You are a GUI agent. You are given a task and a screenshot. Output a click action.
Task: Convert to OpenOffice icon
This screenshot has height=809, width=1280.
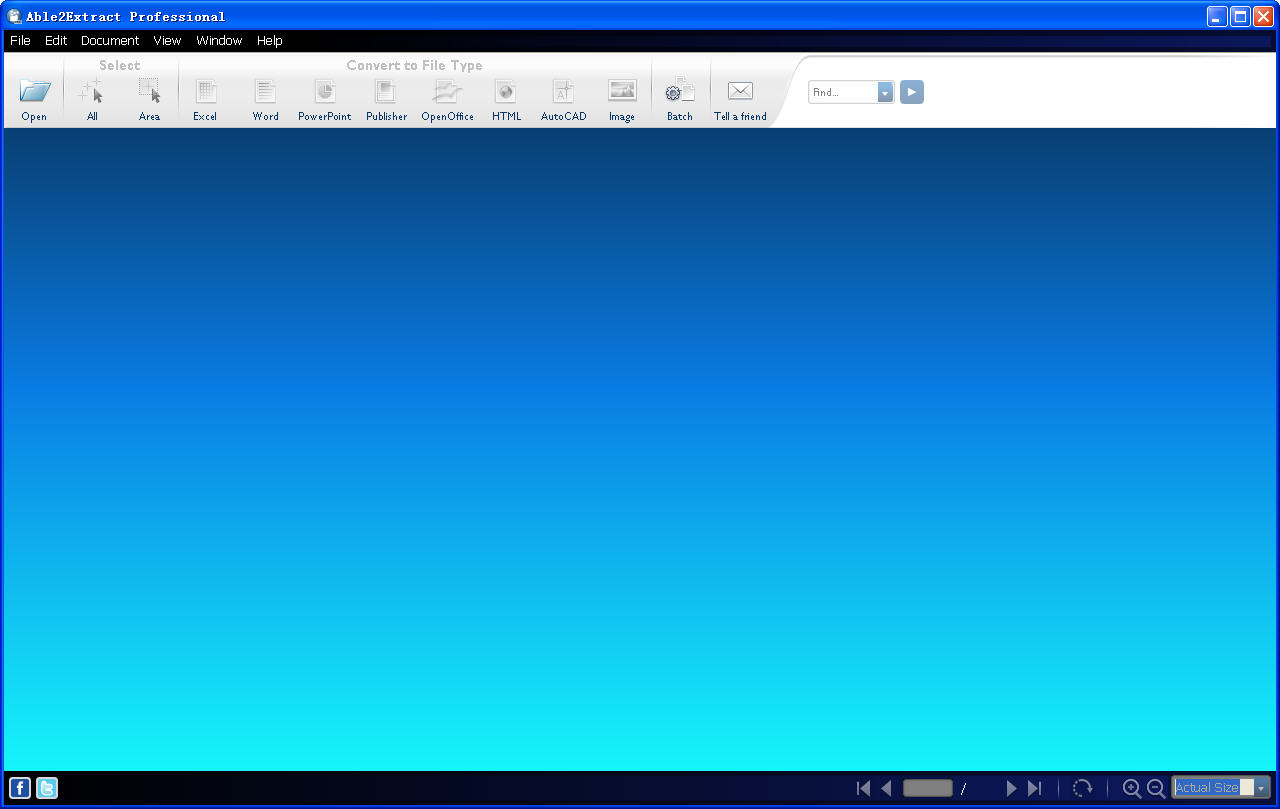447,91
